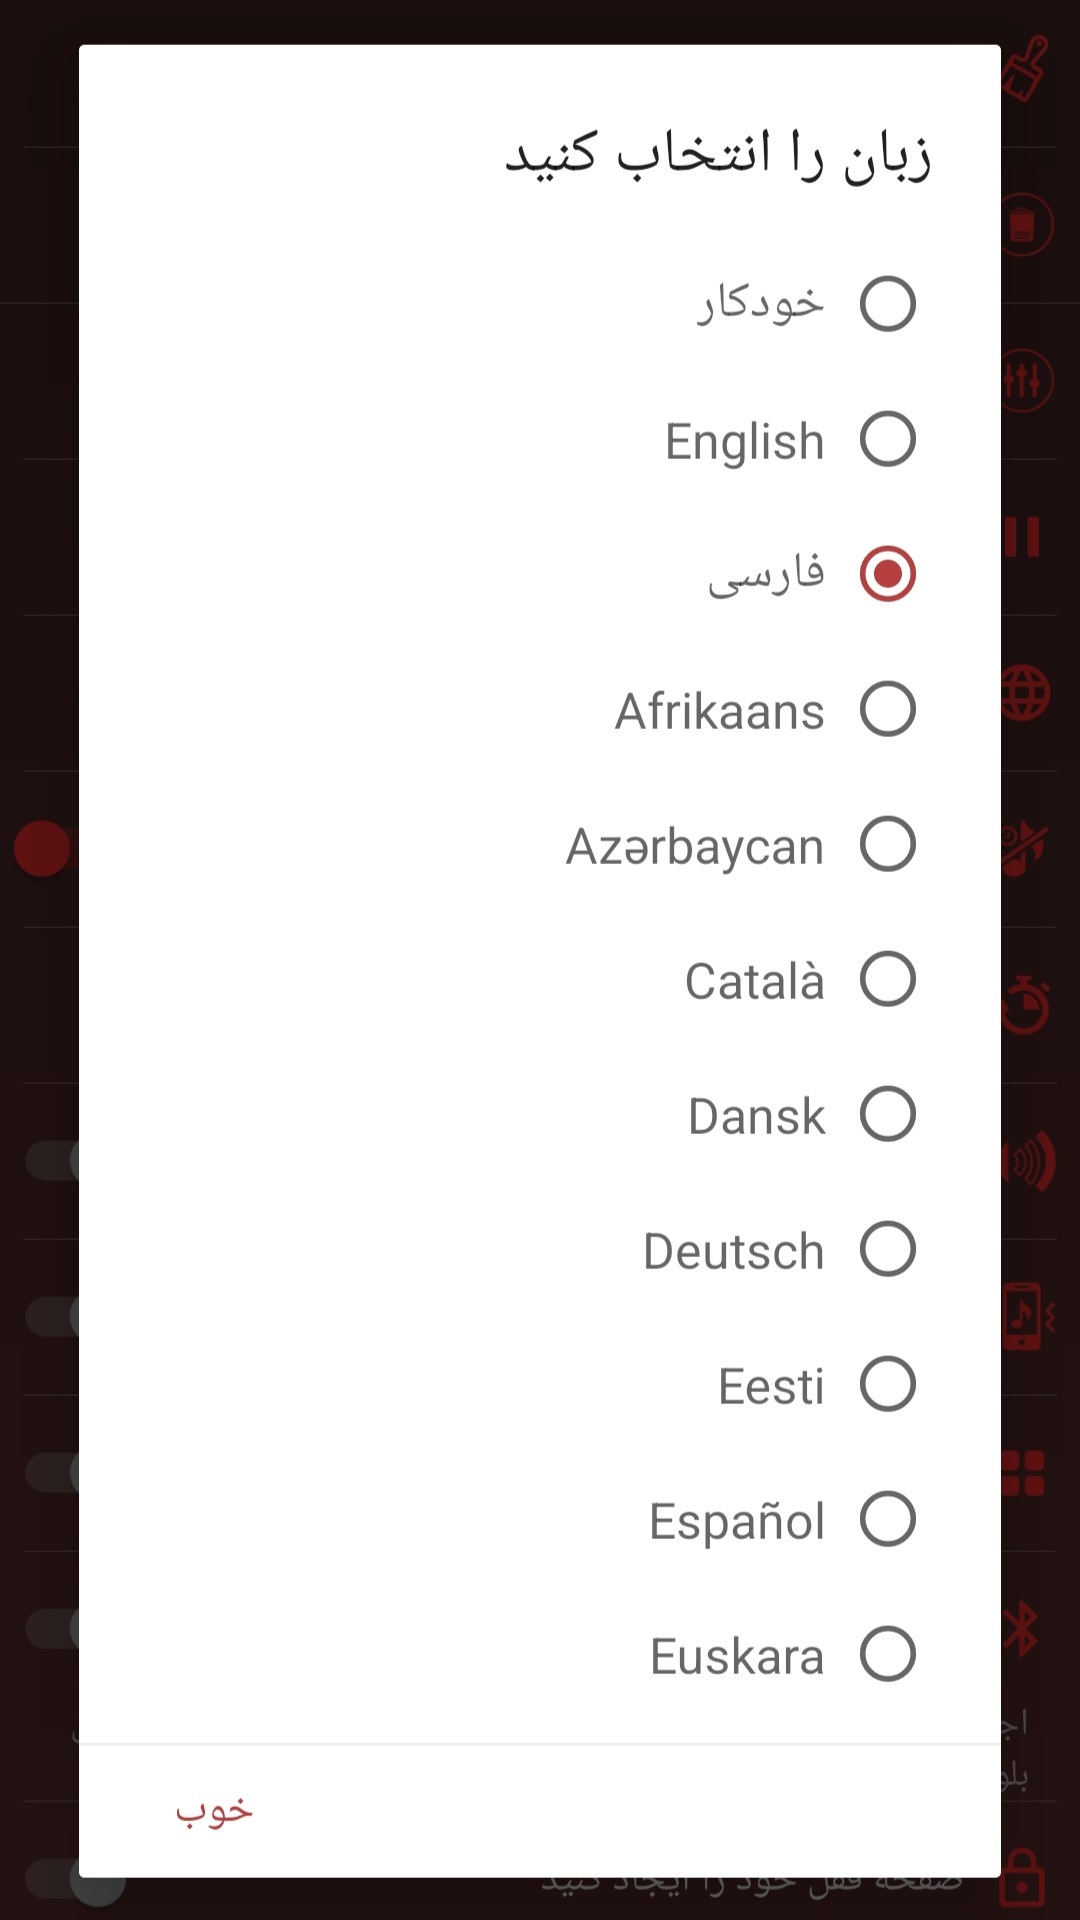Switch language to Deutsch
This screenshot has width=1080, height=1920.
(x=887, y=1249)
